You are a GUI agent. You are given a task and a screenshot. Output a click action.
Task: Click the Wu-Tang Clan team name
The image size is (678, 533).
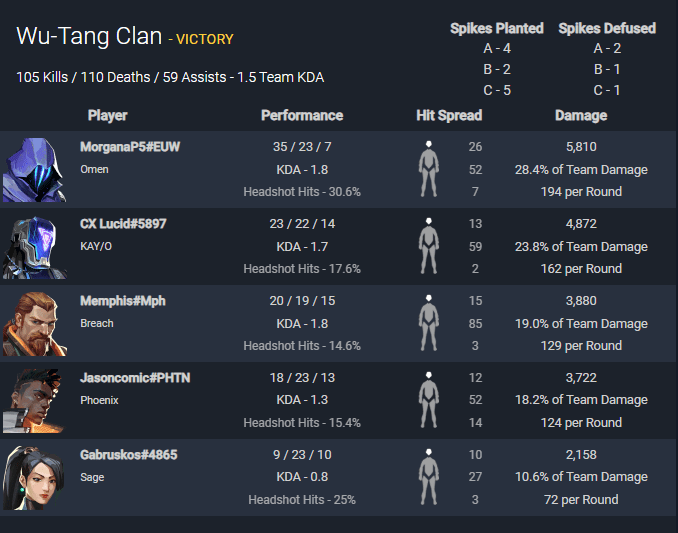[89, 36]
